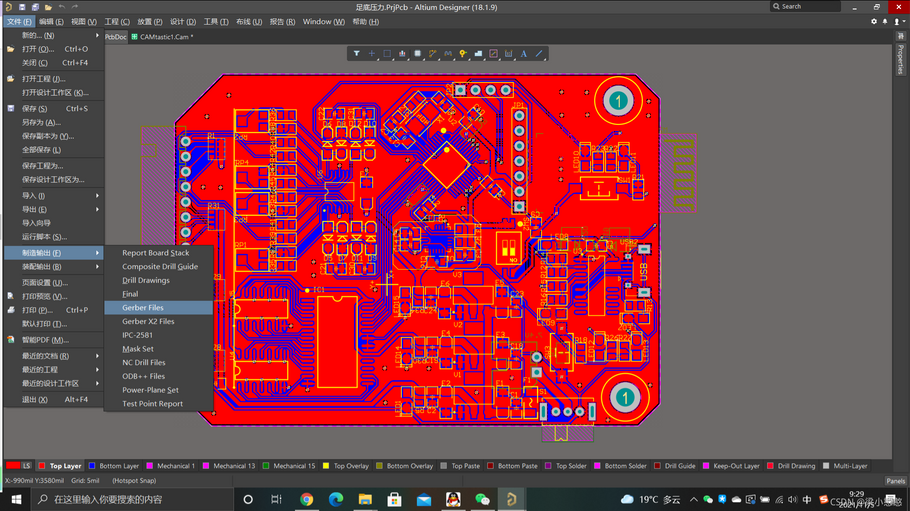
Task: Choose Gerber Files from the submenu
Action: (143, 308)
